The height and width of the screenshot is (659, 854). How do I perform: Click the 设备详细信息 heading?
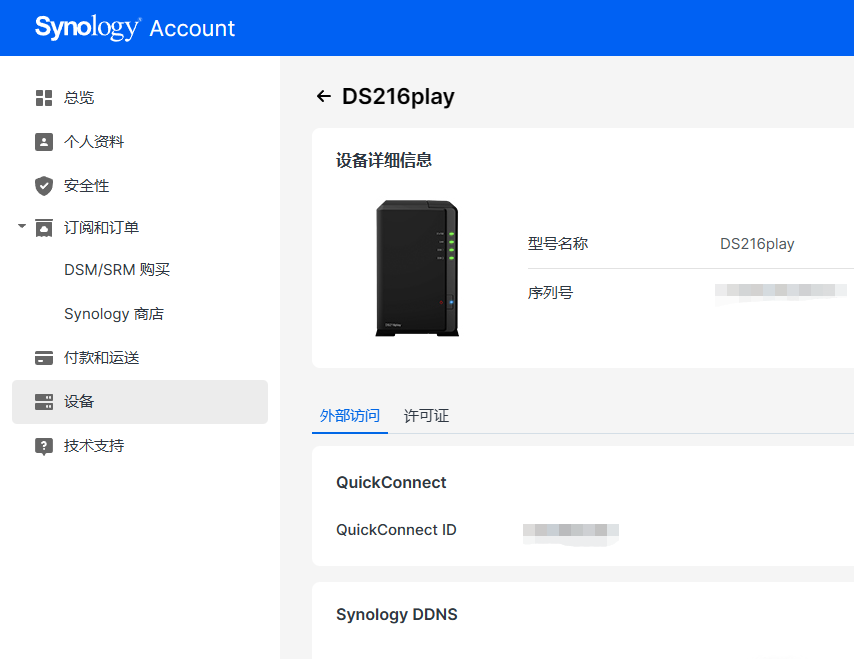tap(383, 160)
